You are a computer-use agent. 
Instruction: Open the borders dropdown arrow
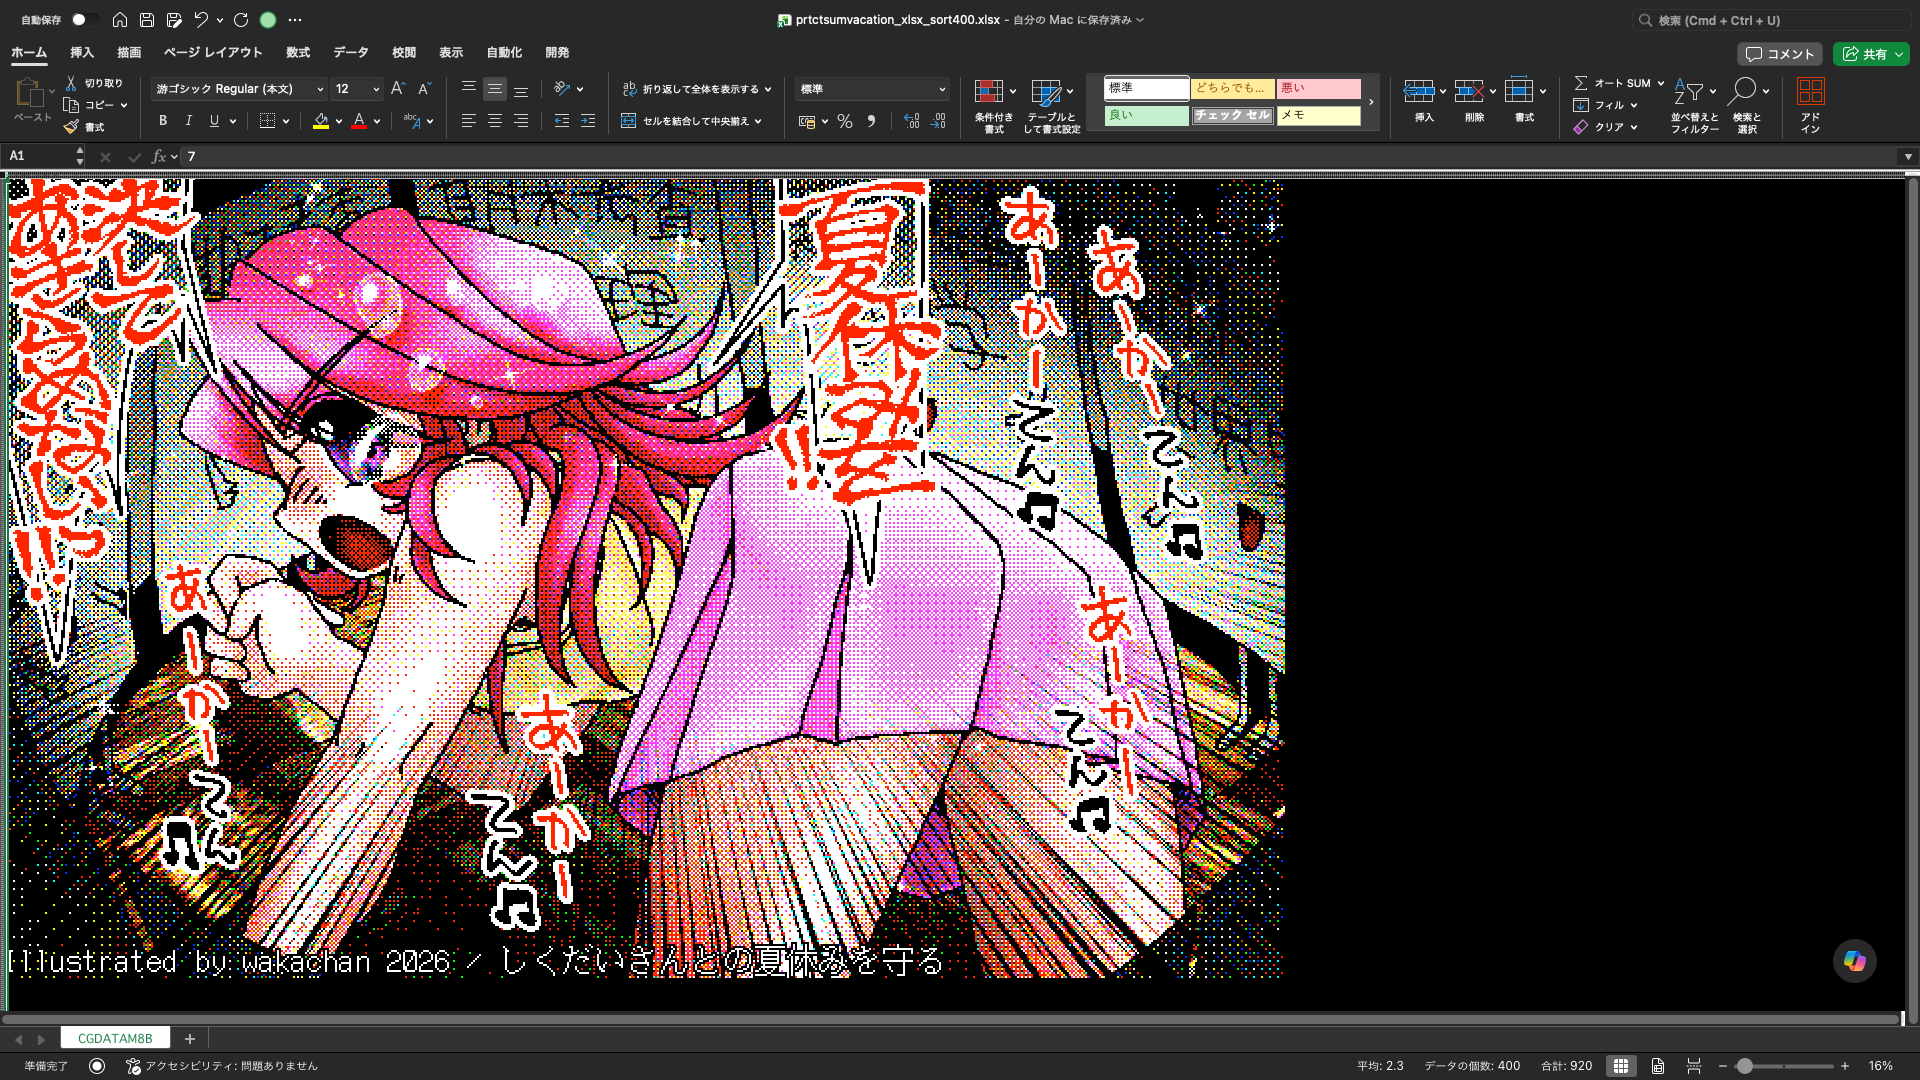(286, 121)
